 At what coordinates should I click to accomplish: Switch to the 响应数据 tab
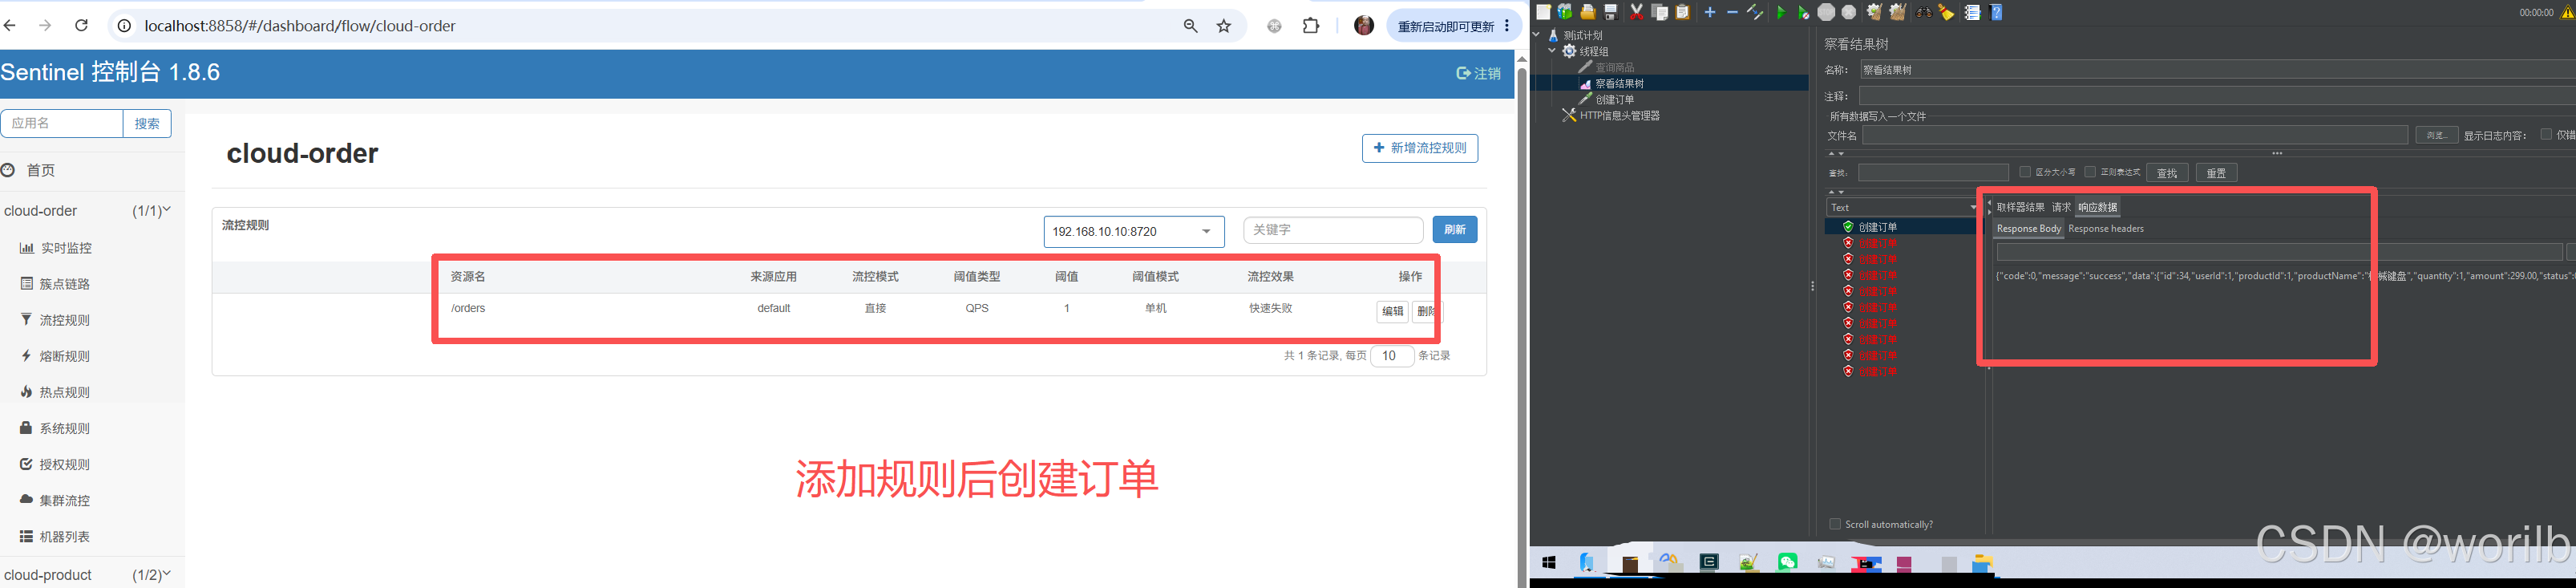(2097, 207)
